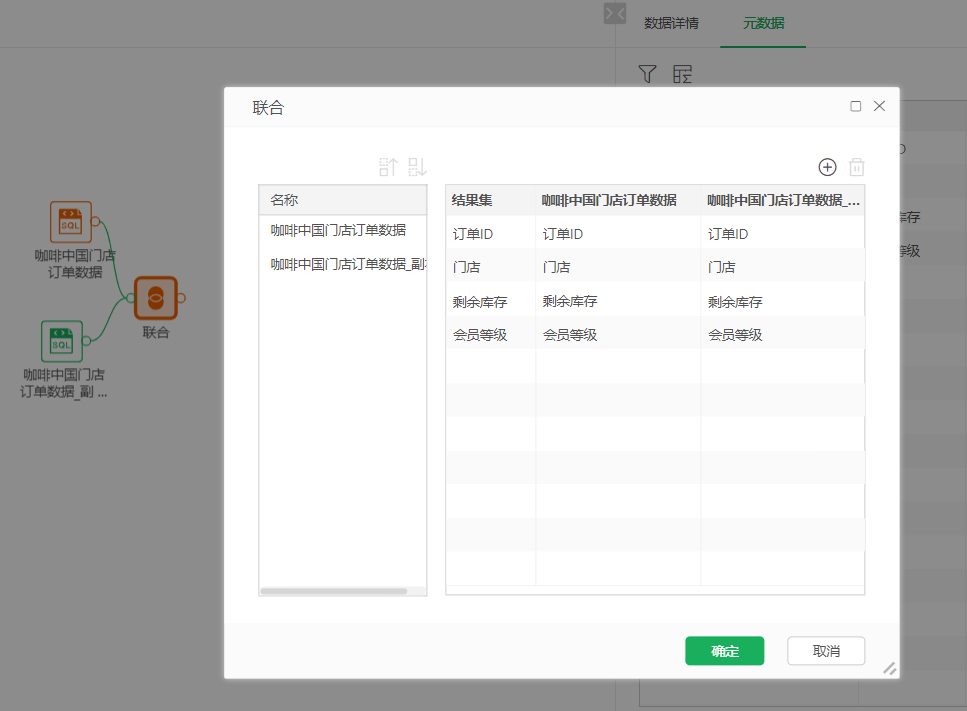The height and width of the screenshot is (711, 967).
Task: Close the 联合 dialog
Action: [880, 106]
